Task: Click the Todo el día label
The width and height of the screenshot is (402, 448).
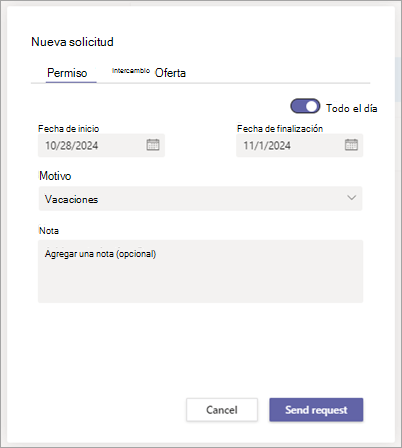Action: (352, 108)
